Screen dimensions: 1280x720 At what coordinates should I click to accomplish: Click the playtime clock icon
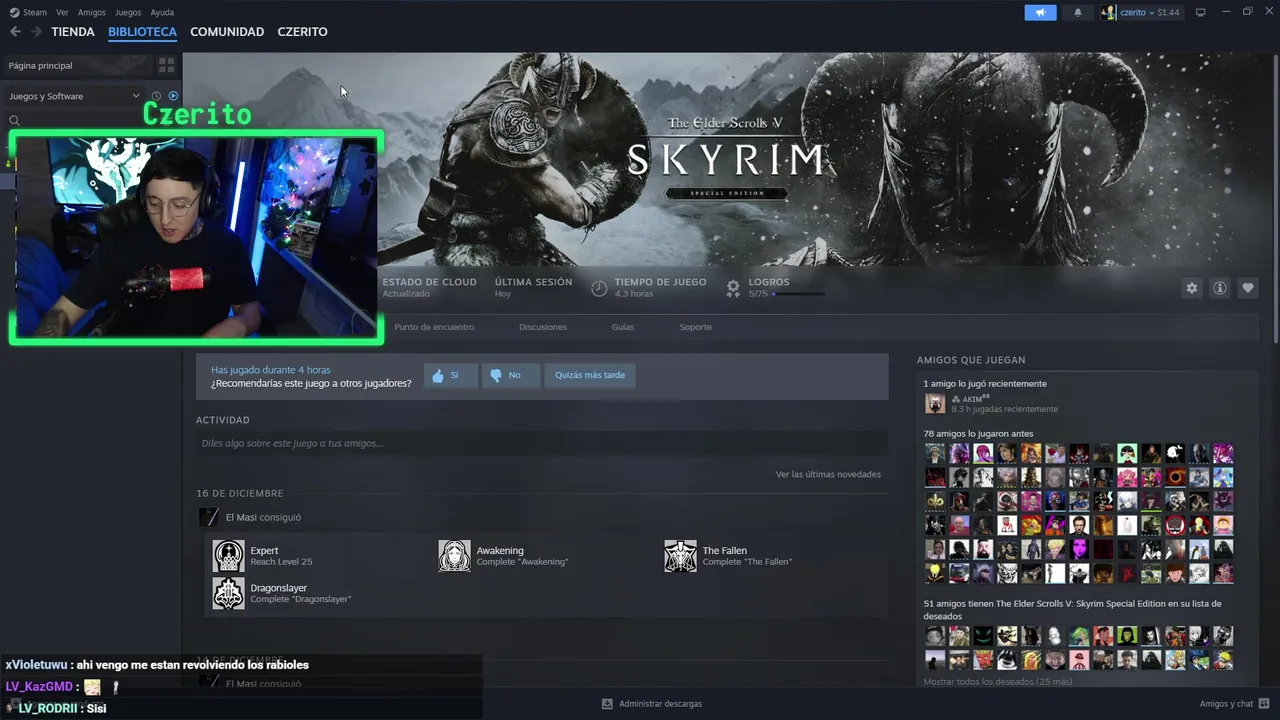599,288
